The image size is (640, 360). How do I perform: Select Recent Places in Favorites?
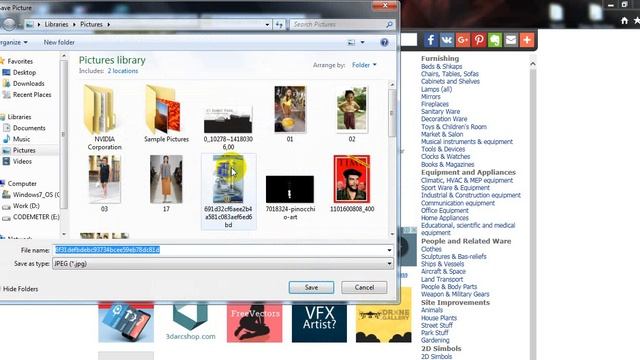click(x=32, y=95)
